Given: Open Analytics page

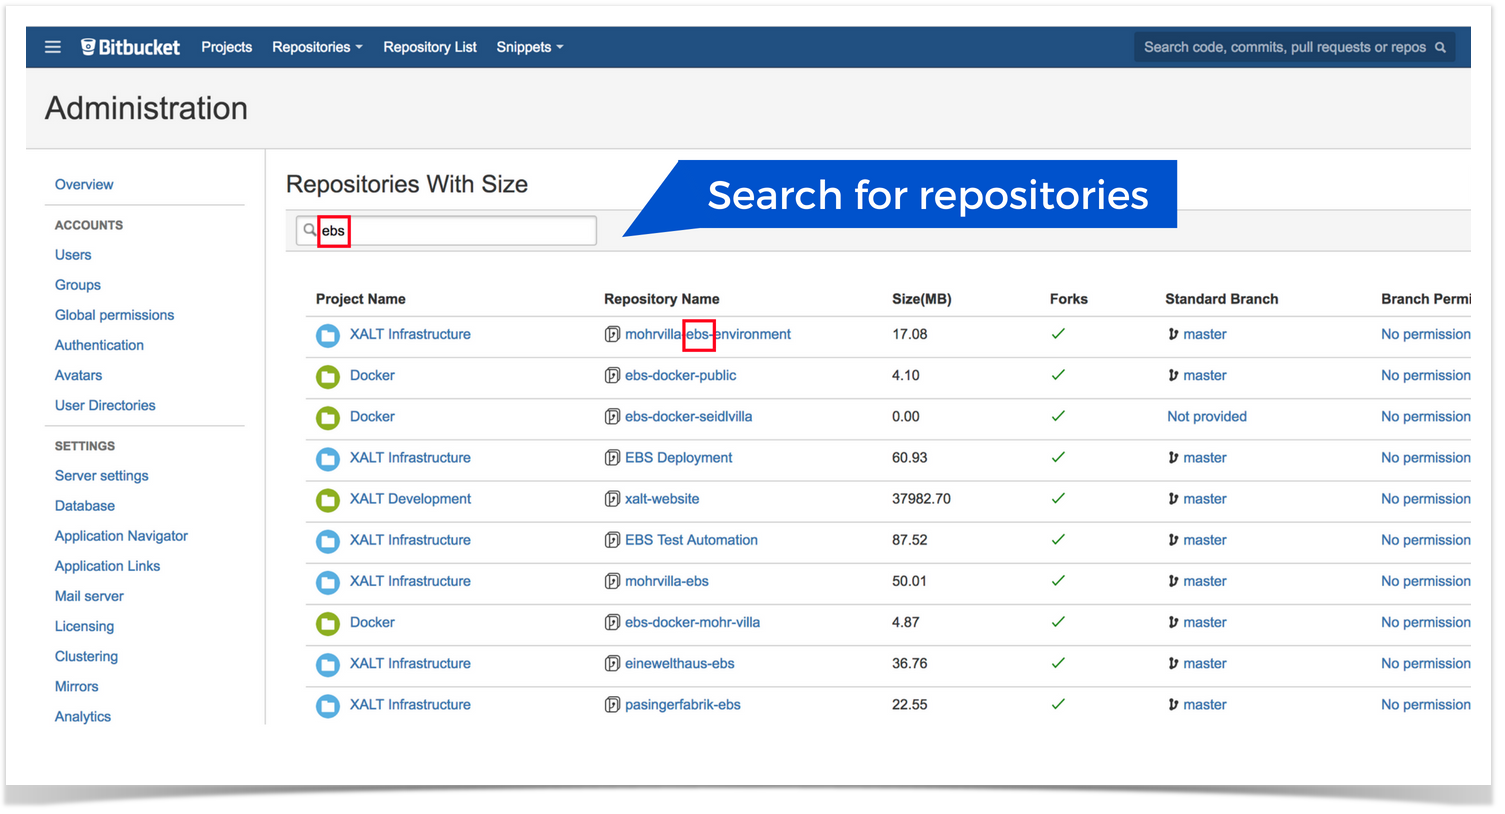Looking at the screenshot, I should [x=83, y=716].
